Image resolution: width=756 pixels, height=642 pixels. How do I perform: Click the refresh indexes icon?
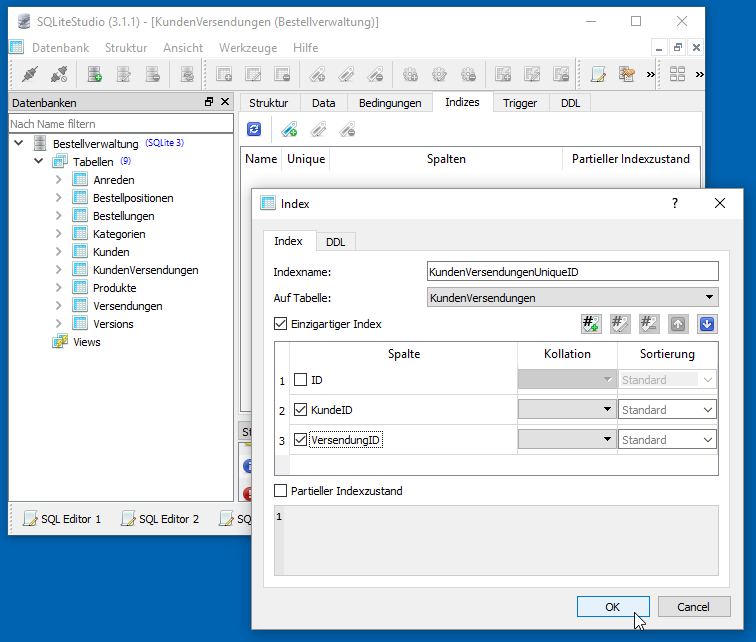[254, 129]
